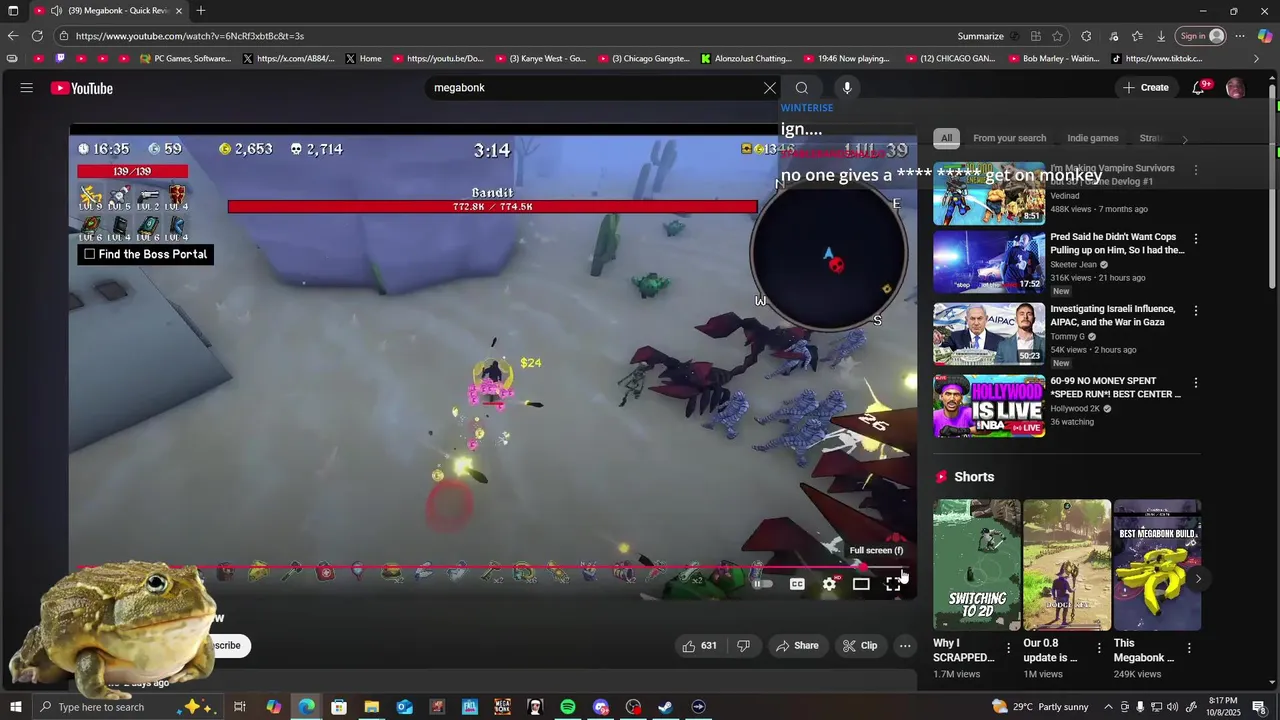Open options for Tommy G video
1280x720 pixels.
[1195, 311]
